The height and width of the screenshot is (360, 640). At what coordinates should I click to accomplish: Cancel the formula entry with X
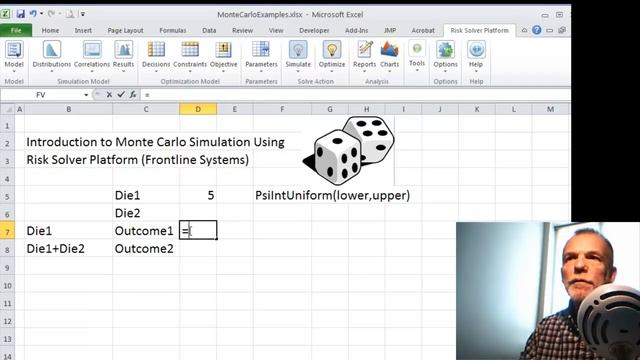click(x=109, y=95)
